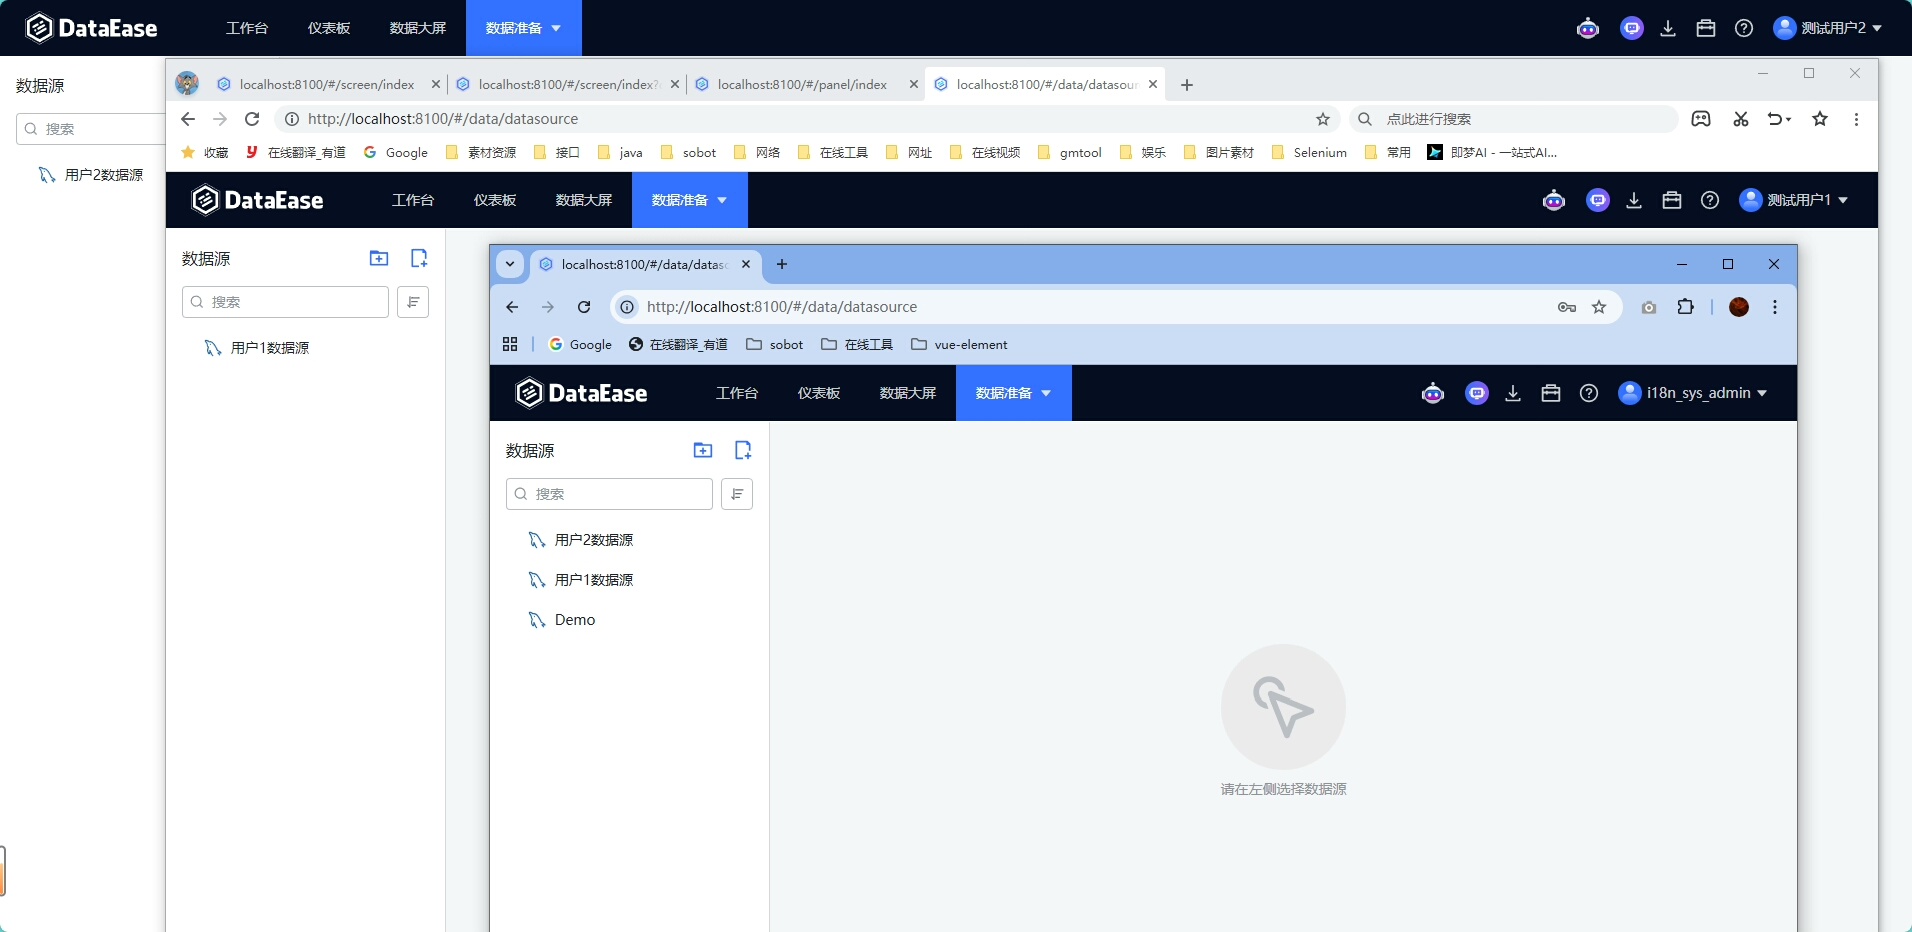Click the toolbox icon in the i18n_sys_admin header
The width and height of the screenshot is (1912, 932).
coord(1551,393)
